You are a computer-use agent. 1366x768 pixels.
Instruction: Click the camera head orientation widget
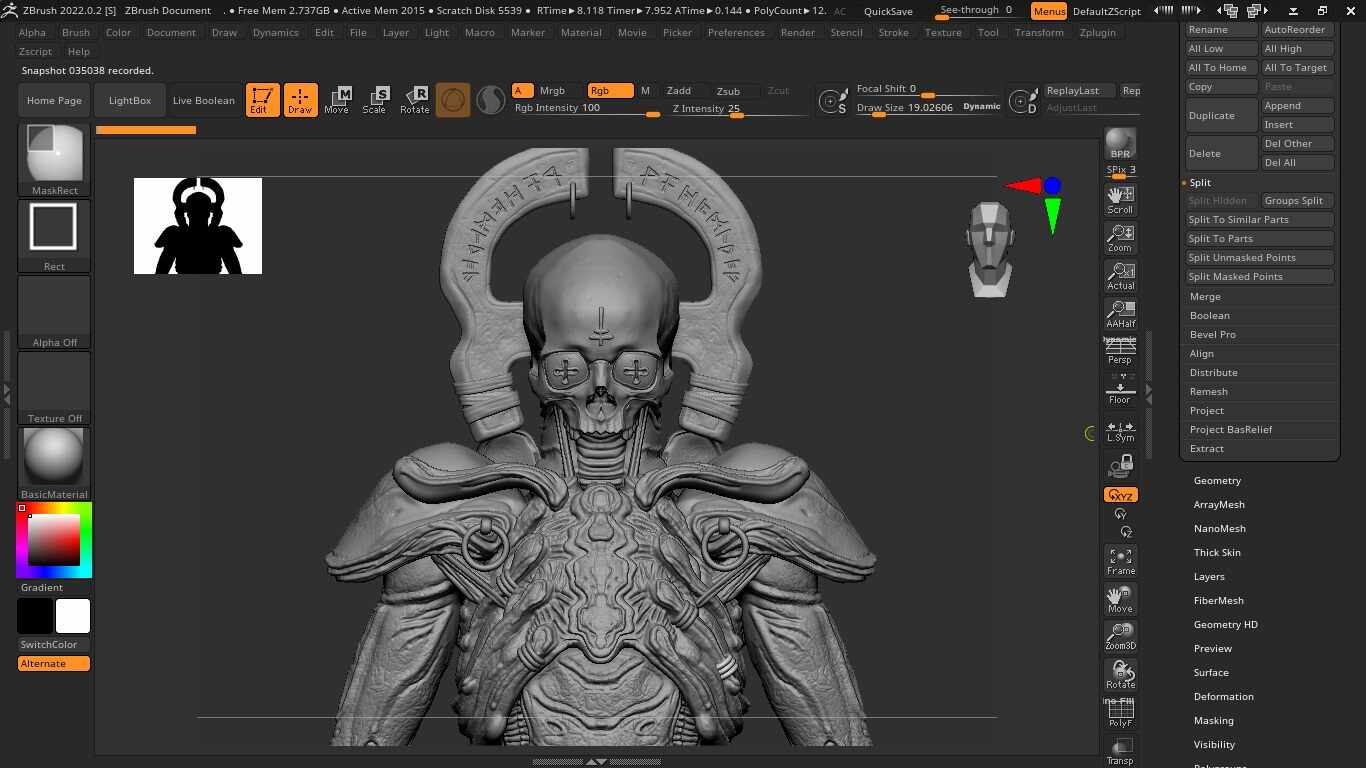[990, 249]
